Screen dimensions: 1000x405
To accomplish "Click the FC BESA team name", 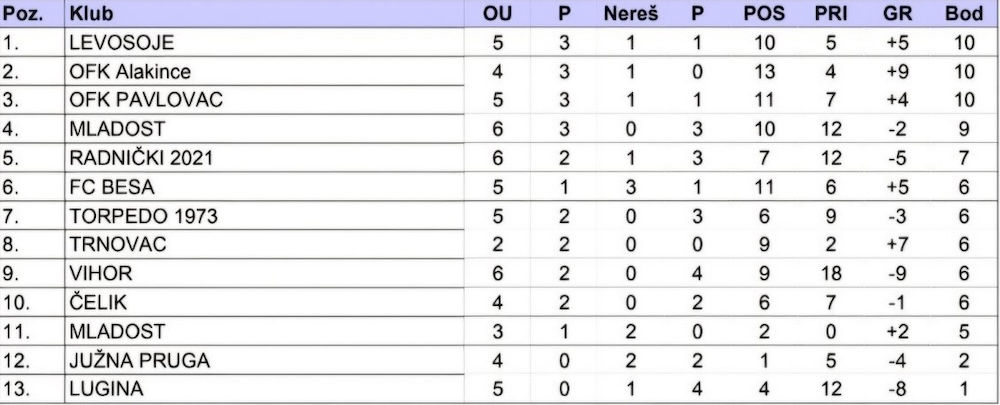I will [110, 187].
